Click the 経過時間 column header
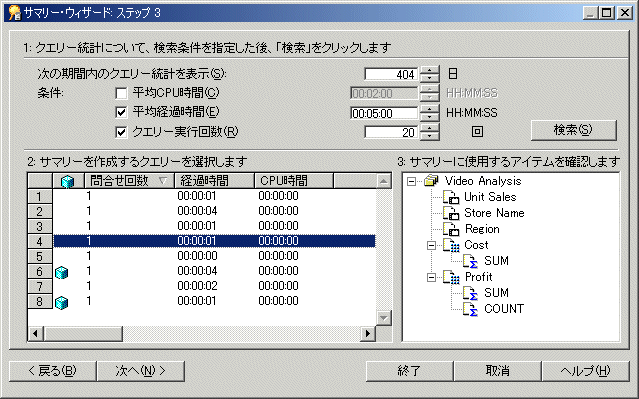 click(214, 181)
